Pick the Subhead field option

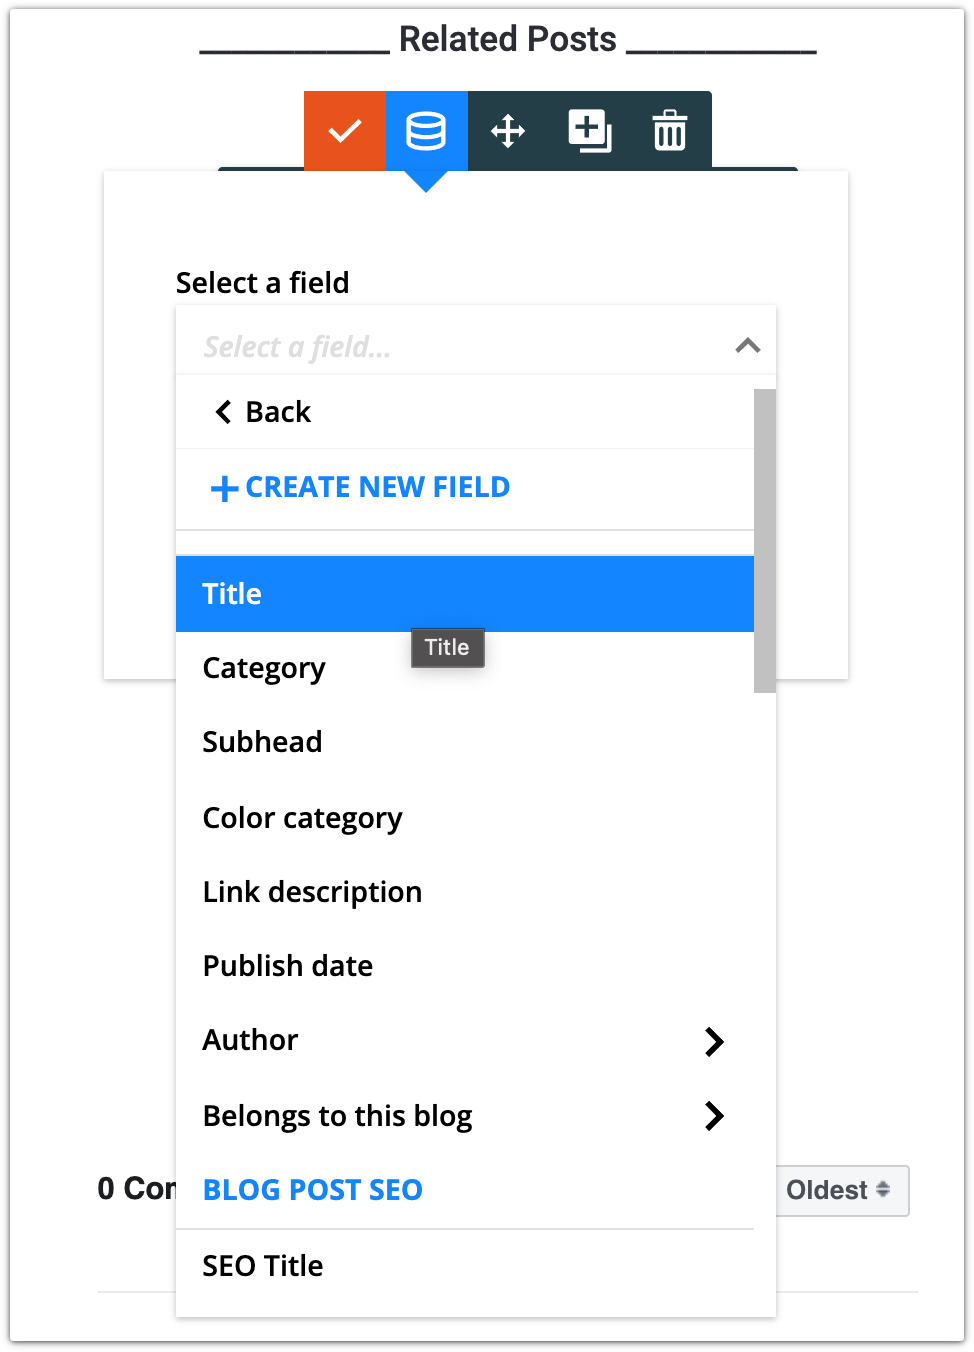[465, 742]
